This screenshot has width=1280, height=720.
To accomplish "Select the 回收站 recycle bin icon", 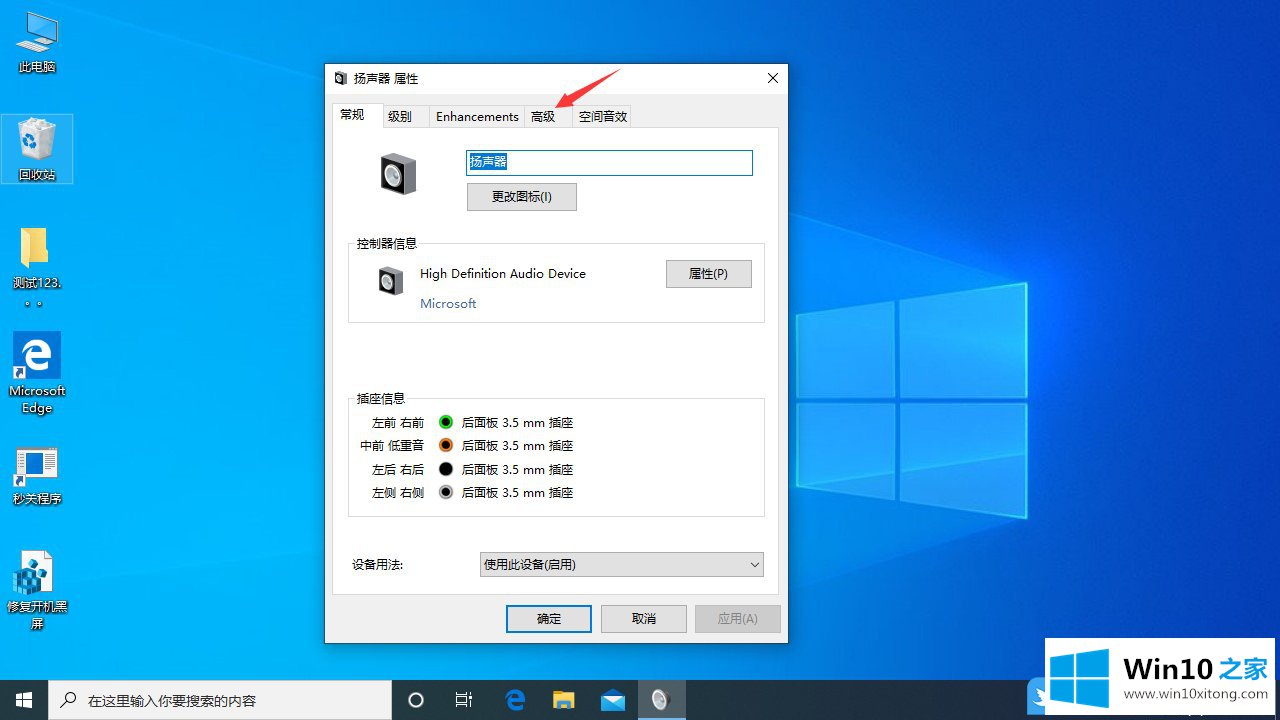I will click(x=37, y=148).
